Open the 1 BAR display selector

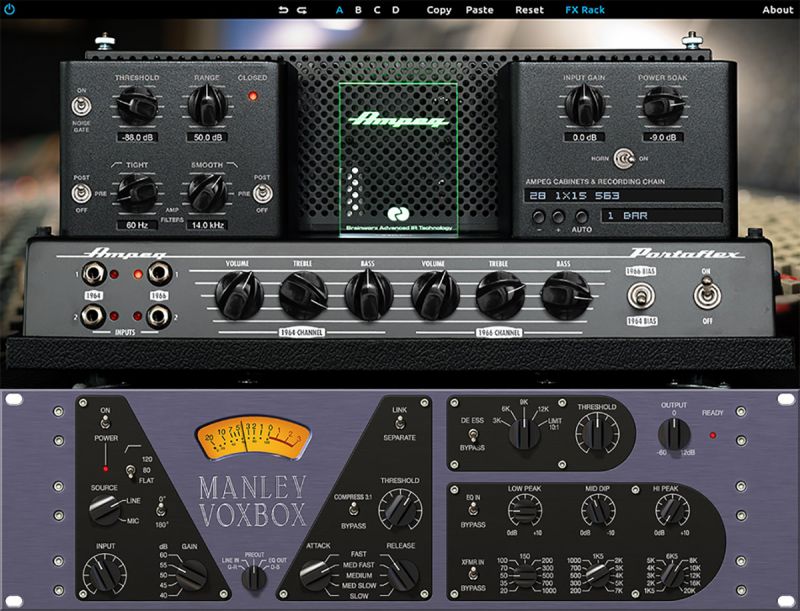point(662,216)
